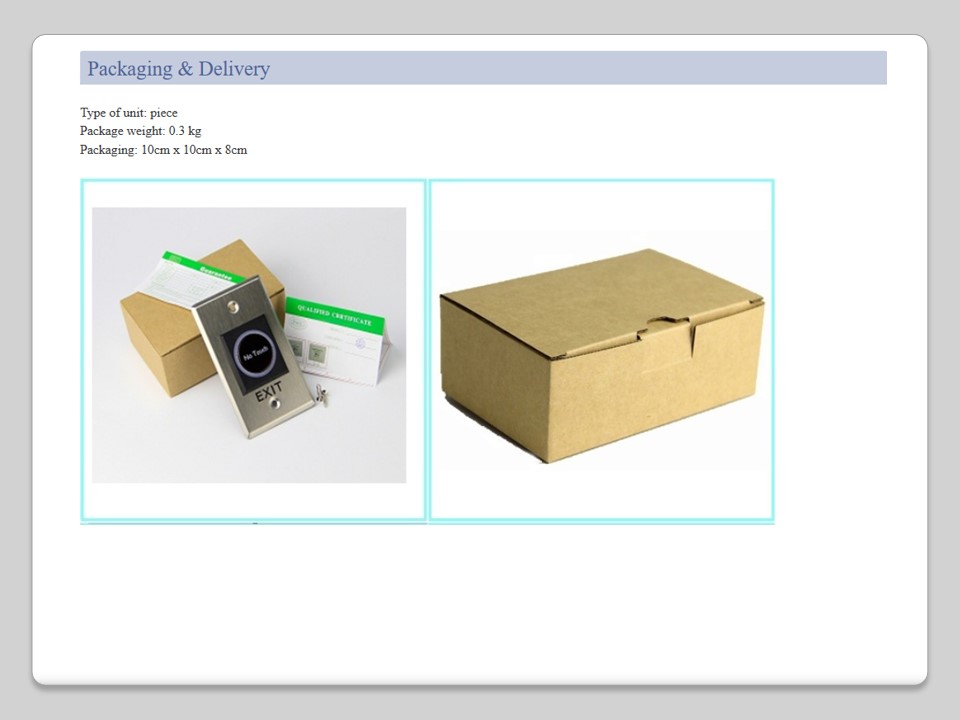960x720 pixels.
Task: Select the Packaging dimensions 10cm x 10cm x 8cm line
Action: click(x=163, y=150)
